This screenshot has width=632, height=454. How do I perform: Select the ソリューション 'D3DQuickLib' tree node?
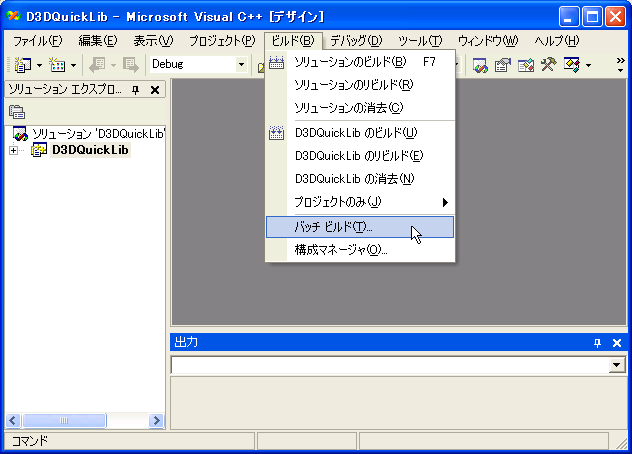click(x=95, y=133)
